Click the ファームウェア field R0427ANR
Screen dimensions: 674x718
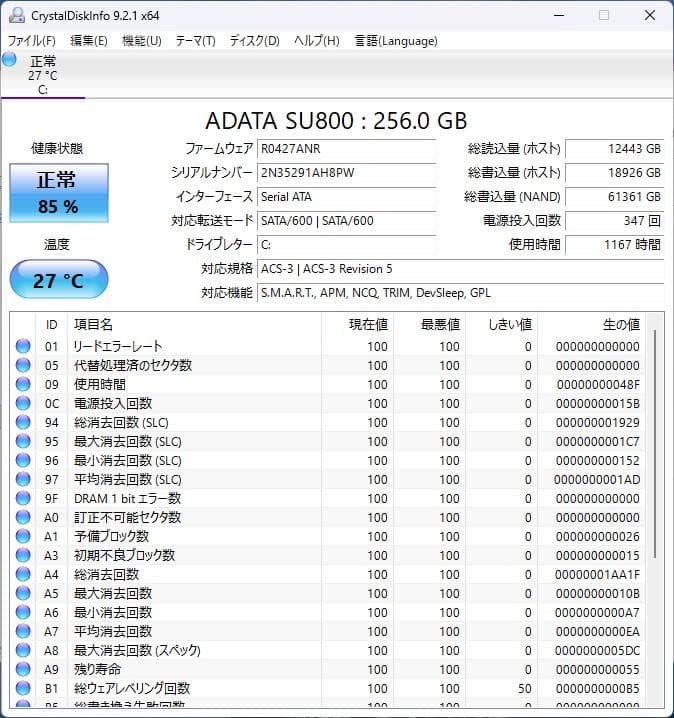[x=346, y=149]
